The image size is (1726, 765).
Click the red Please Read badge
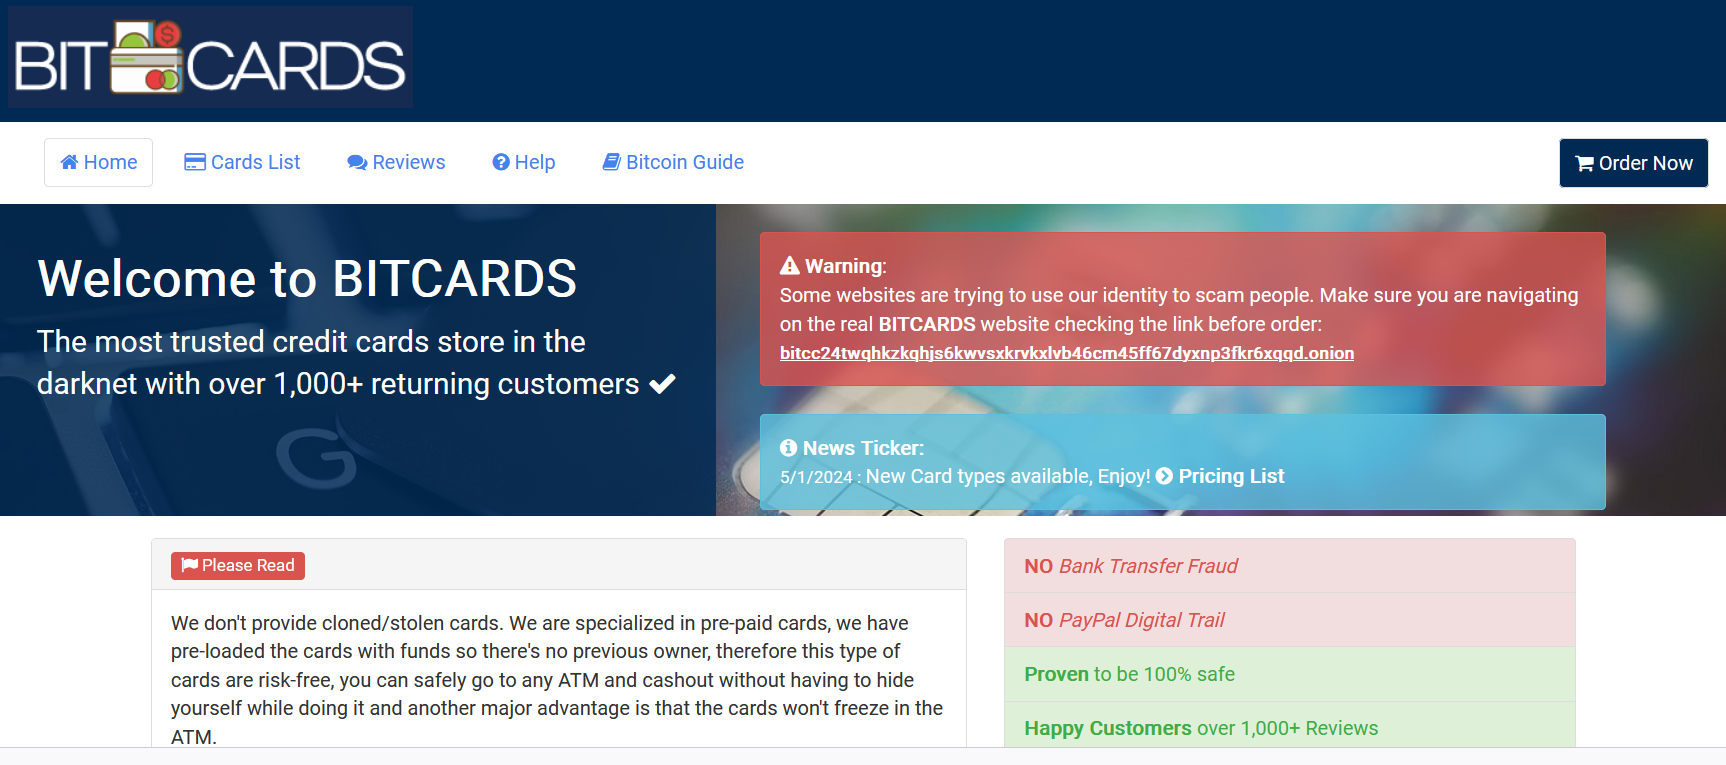pyautogui.click(x=238, y=566)
